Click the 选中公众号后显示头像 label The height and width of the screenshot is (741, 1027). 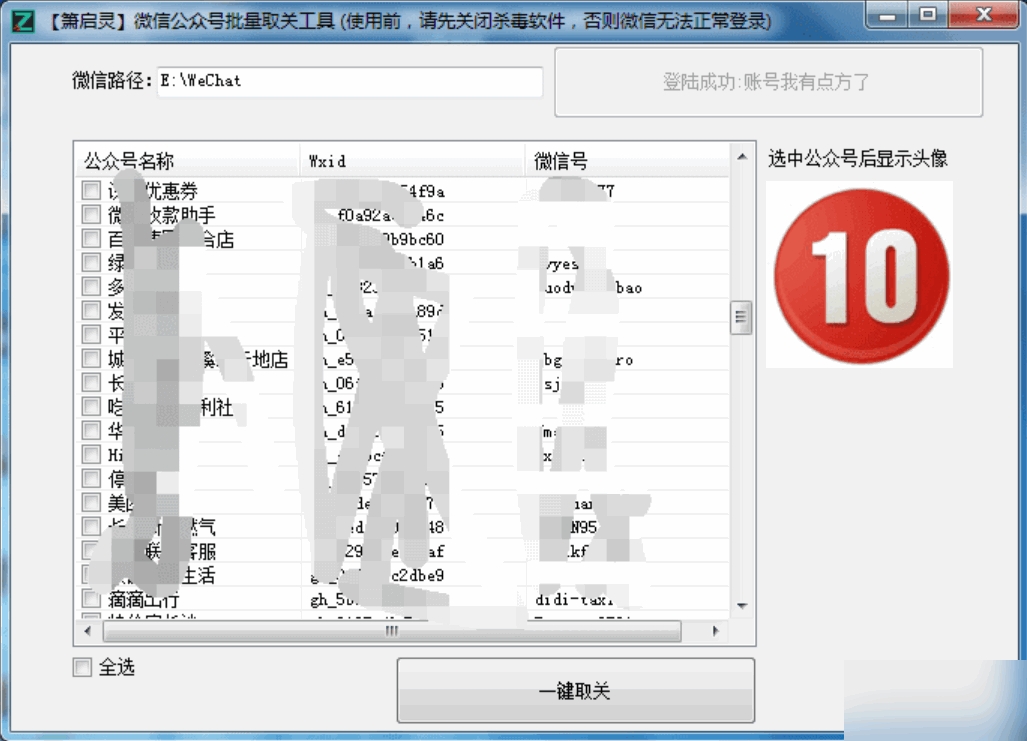[857, 159]
